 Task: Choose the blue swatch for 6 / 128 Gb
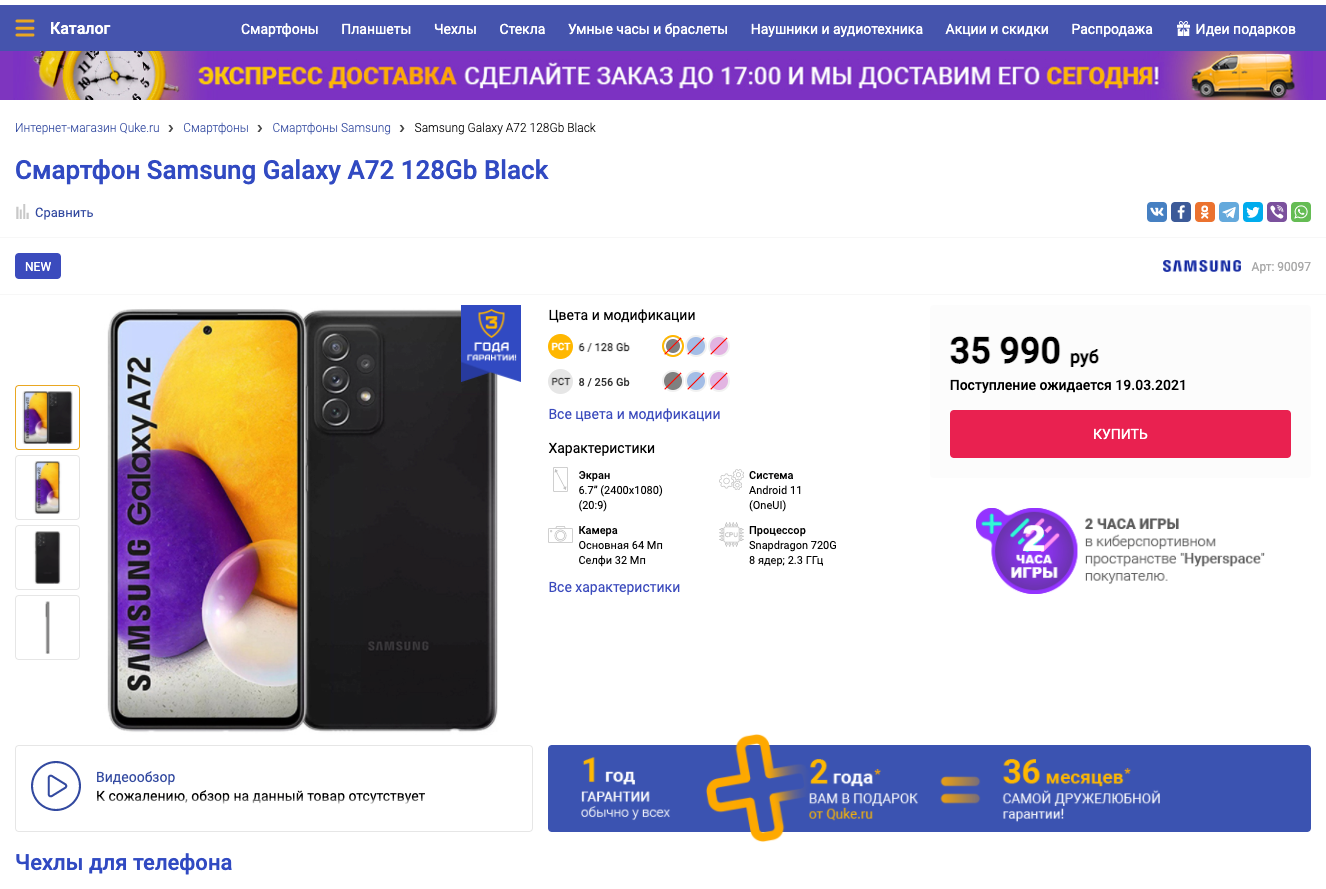pos(696,346)
